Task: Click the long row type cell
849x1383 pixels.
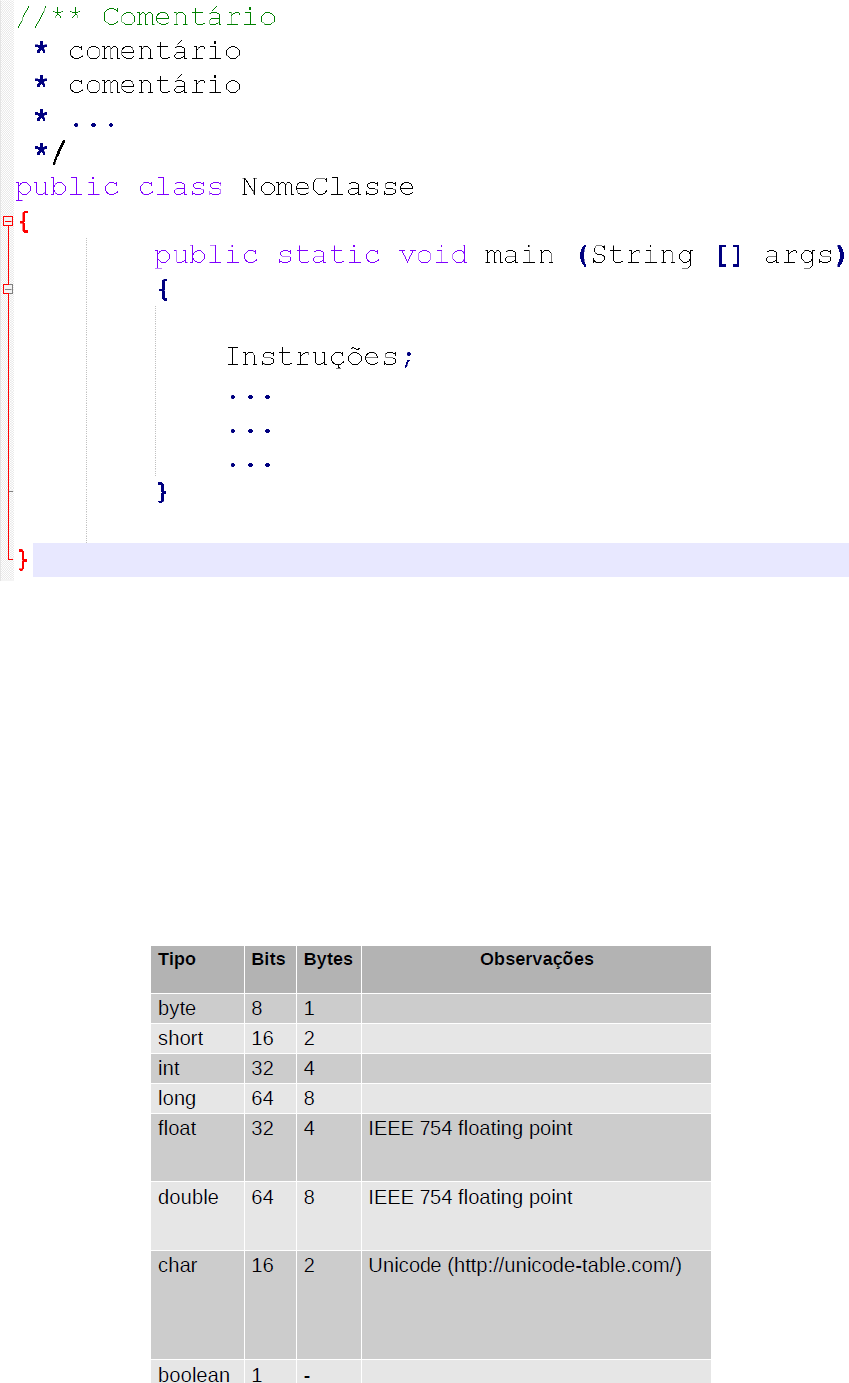Action: [x=177, y=1098]
